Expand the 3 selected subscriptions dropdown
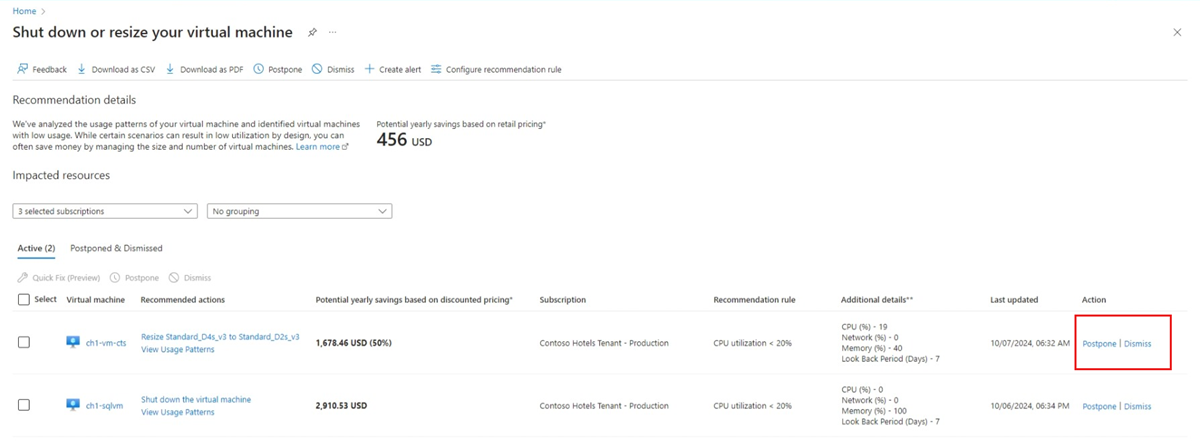Screen dimensions: 1200x446 pyautogui.click(x=105, y=211)
